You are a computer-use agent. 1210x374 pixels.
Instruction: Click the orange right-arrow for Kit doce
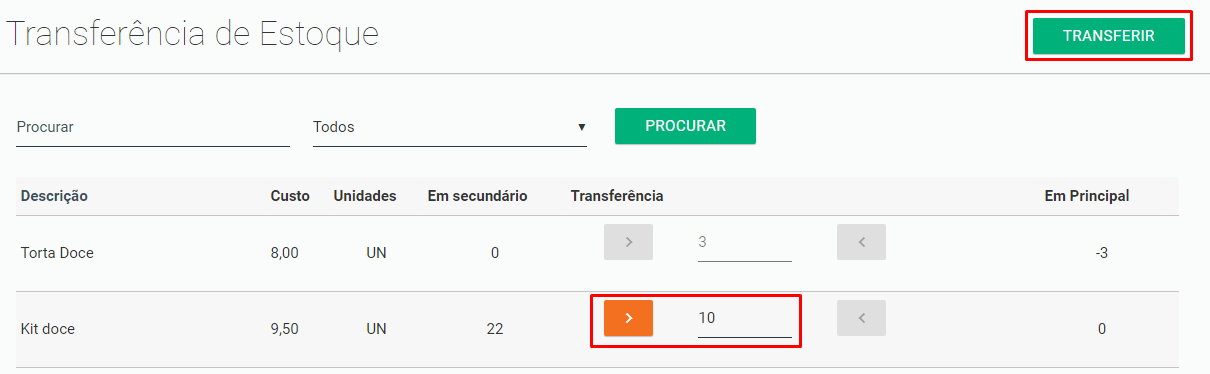click(x=628, y=318)
